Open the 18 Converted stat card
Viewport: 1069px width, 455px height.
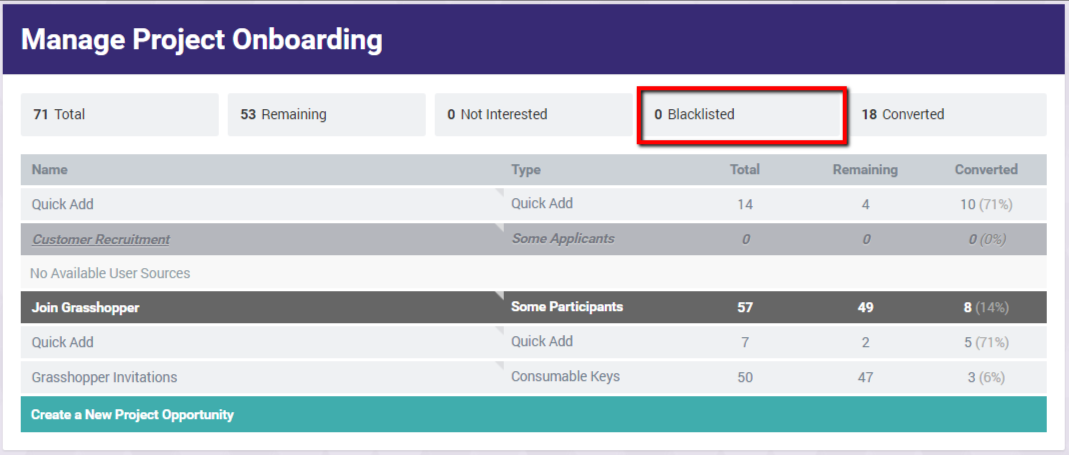(x=948, y=115)
